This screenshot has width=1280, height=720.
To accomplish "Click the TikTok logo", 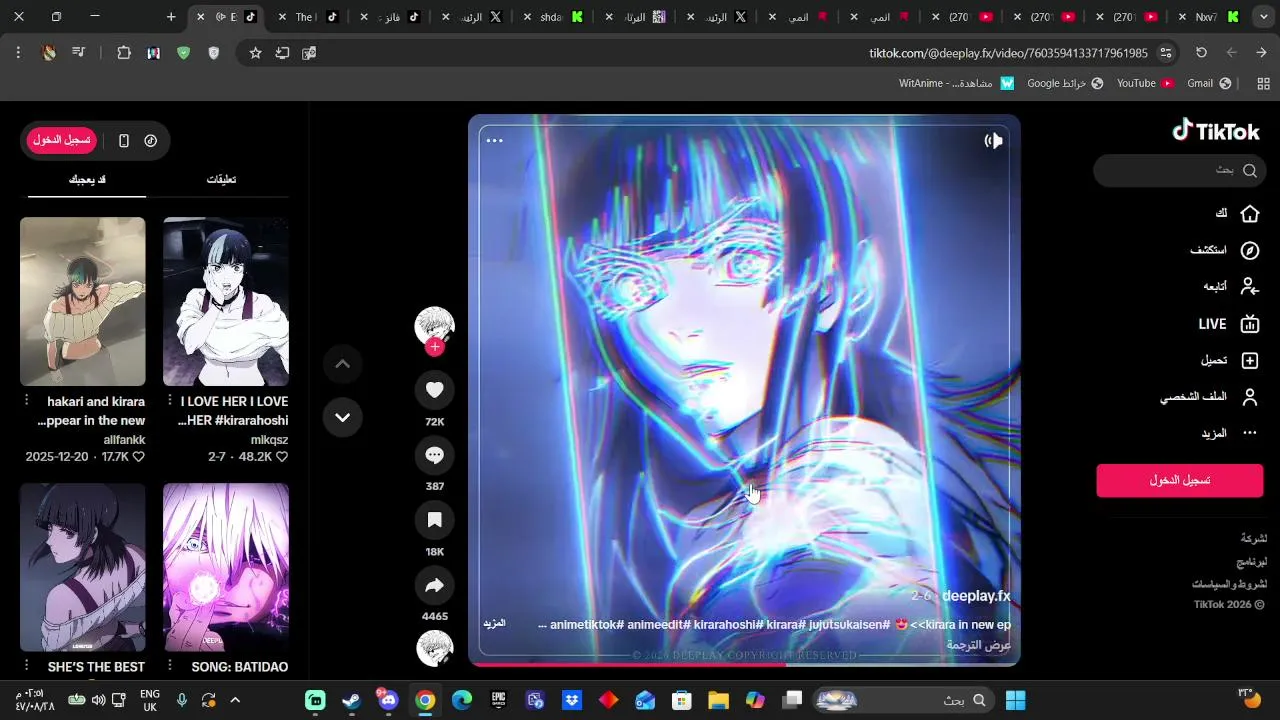I will click(1216, 131).
